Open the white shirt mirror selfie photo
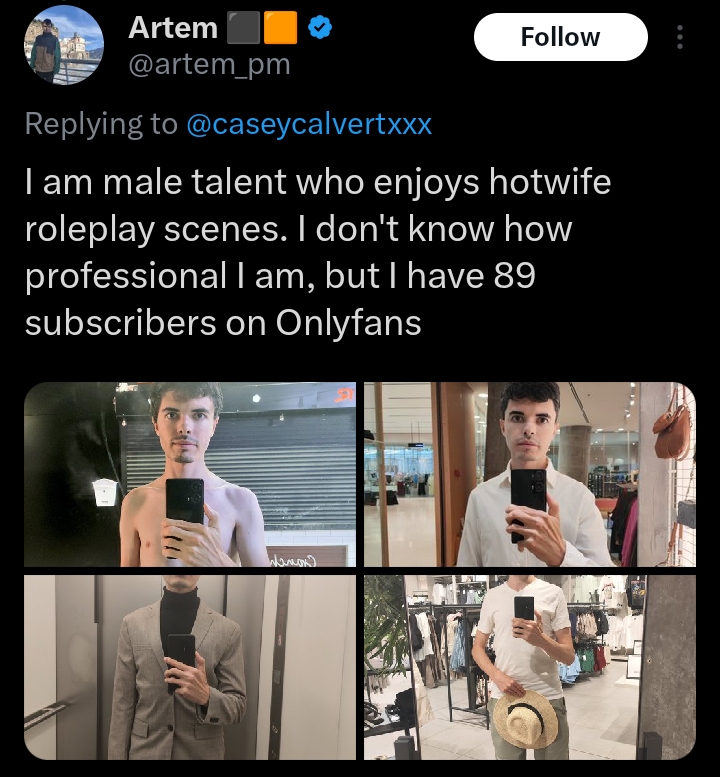This screenshot has width=720, height=777. point(530,474)
